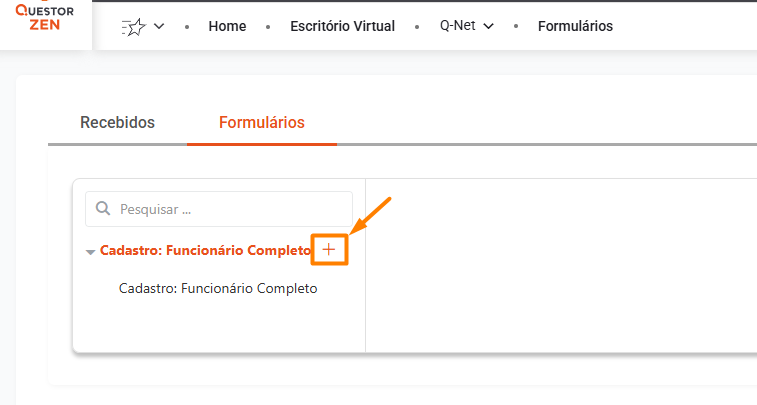
Task: Click the plus icon to add a form
Action: (329, 249)
